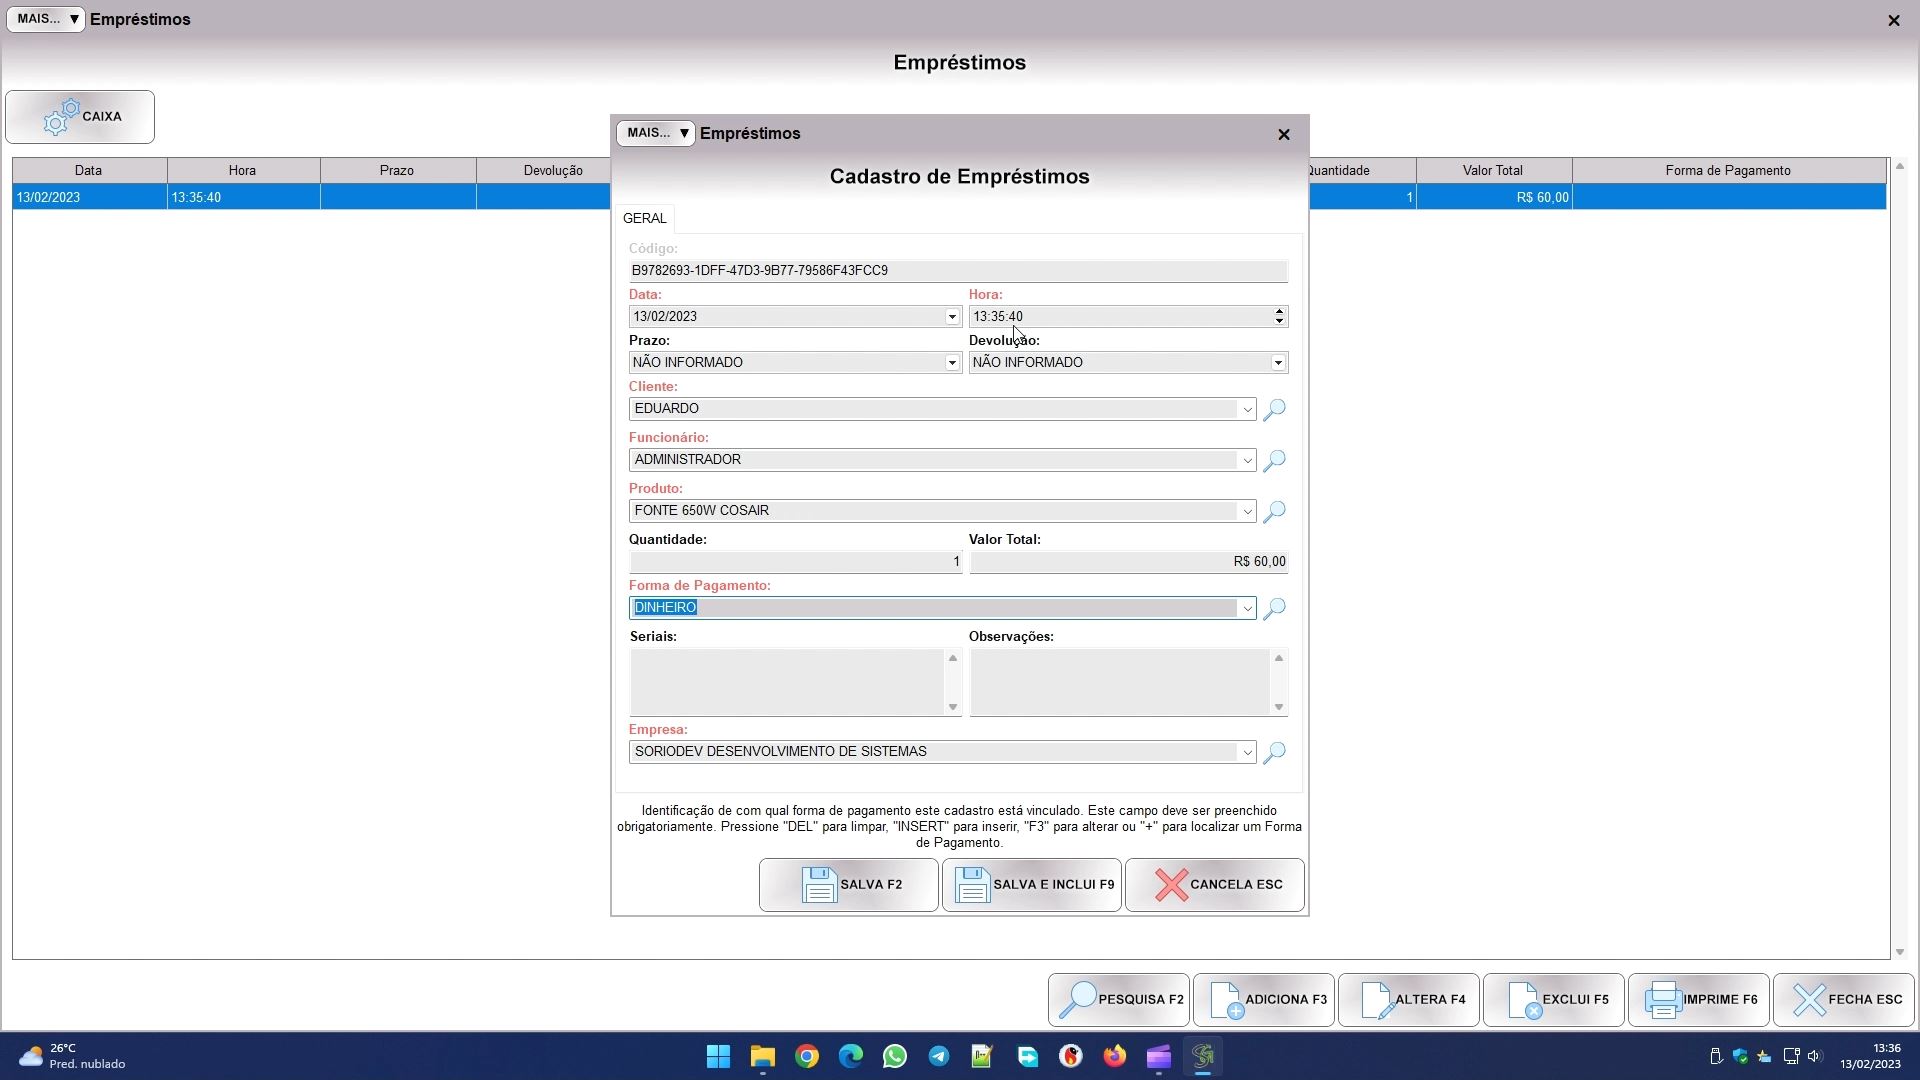Click PESQUISA F2 search button

point(1118,1000)
